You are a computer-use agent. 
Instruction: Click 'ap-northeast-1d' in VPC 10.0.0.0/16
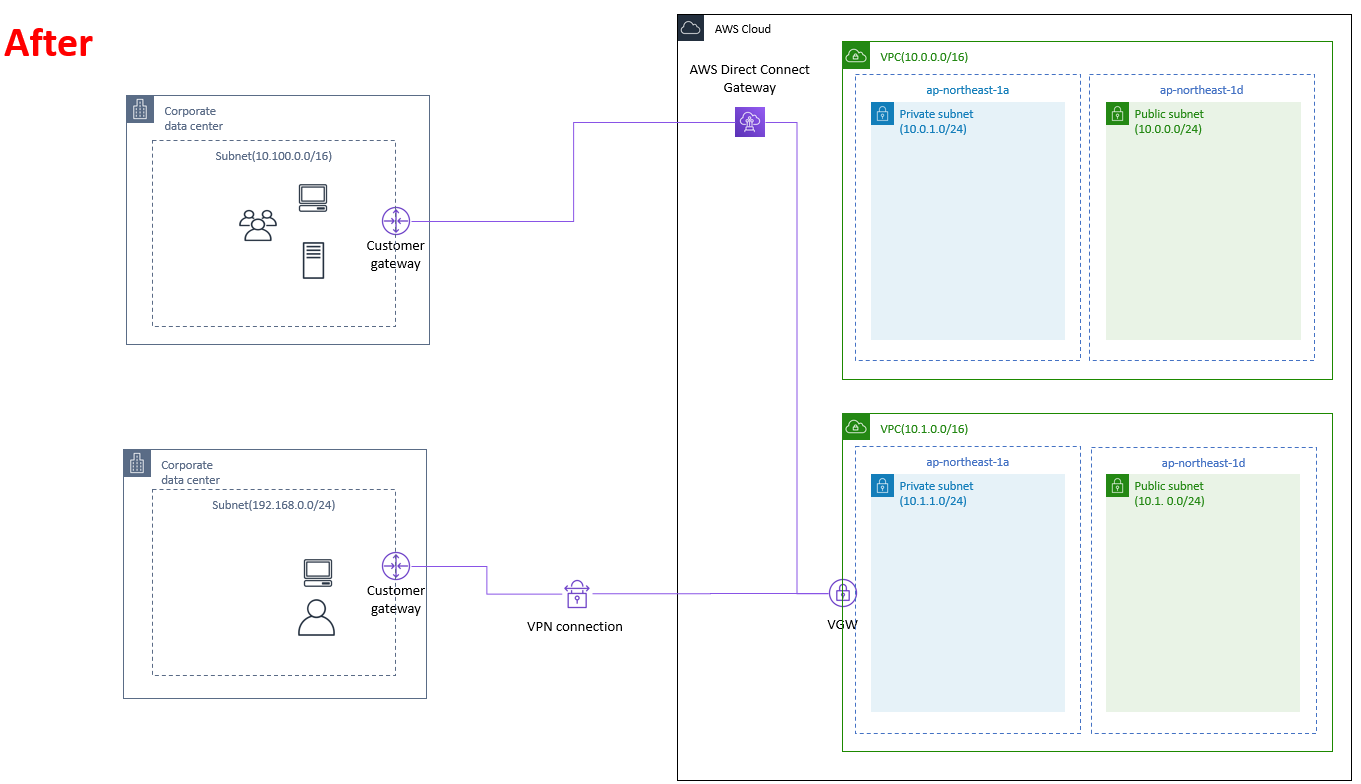pyautogui.click(x=1202, y=90)
